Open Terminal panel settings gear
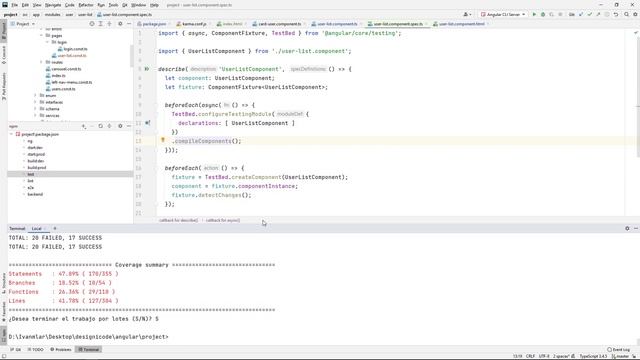The width and height of the screenshot is (640, 360). (627, 229)
